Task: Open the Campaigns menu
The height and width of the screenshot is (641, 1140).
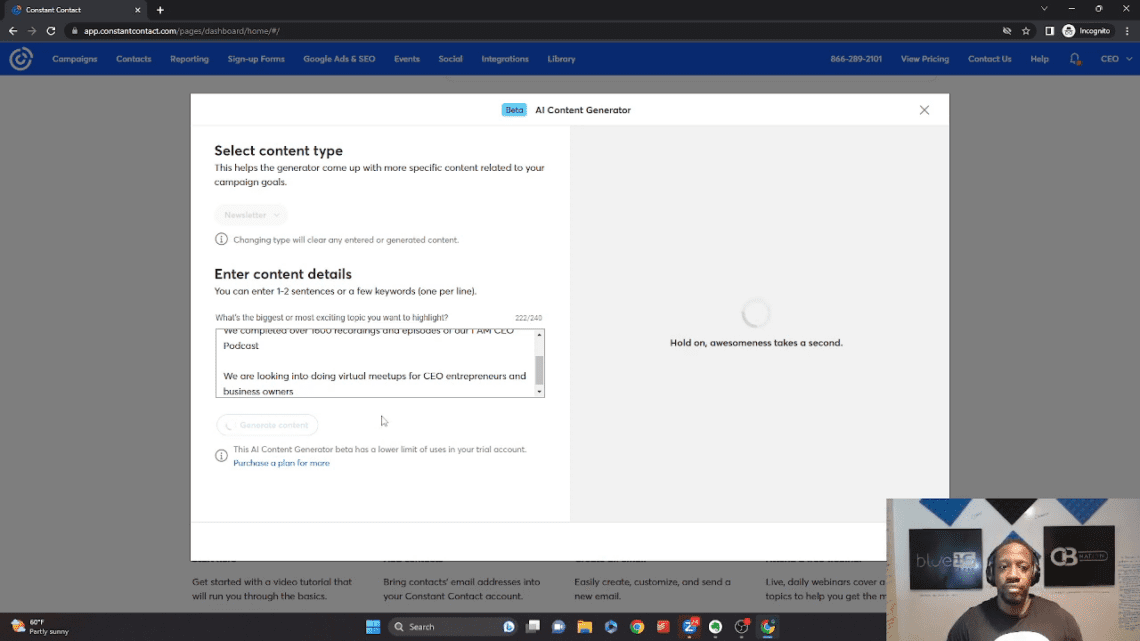Action: point(75,59)
